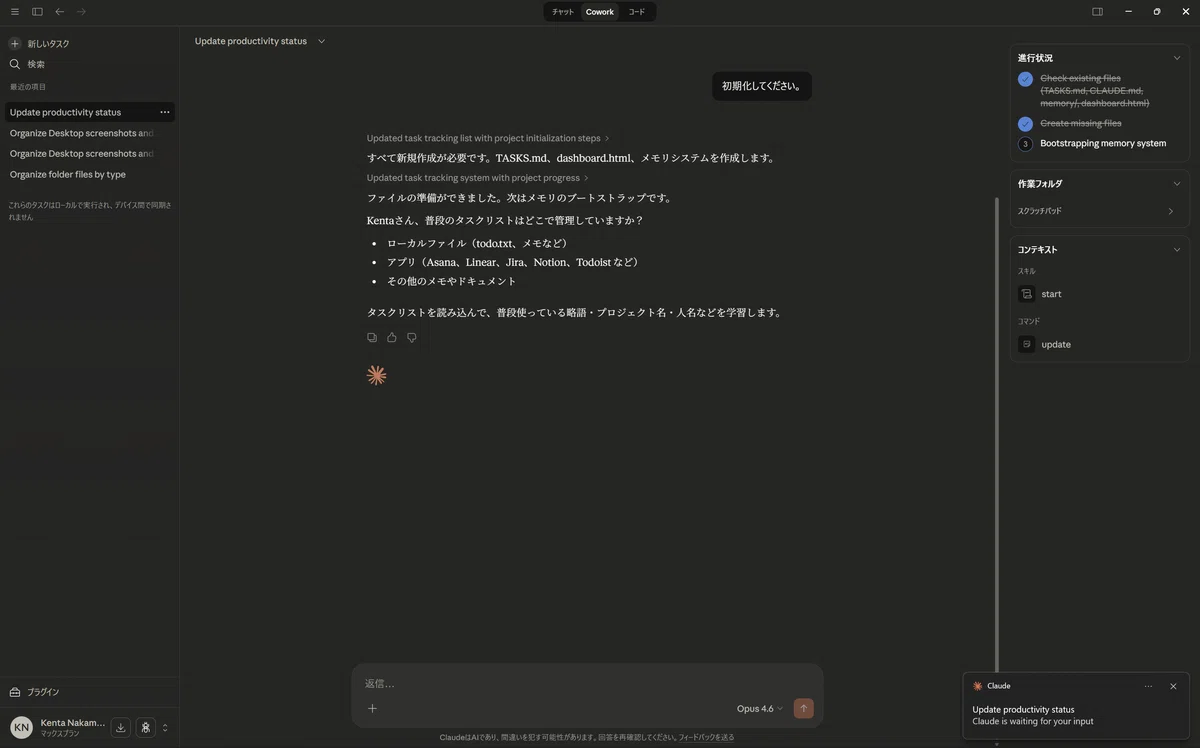Open the hamburger menu icon
1200x748 pixels.
pyautogui.click(x=14, y=12)
